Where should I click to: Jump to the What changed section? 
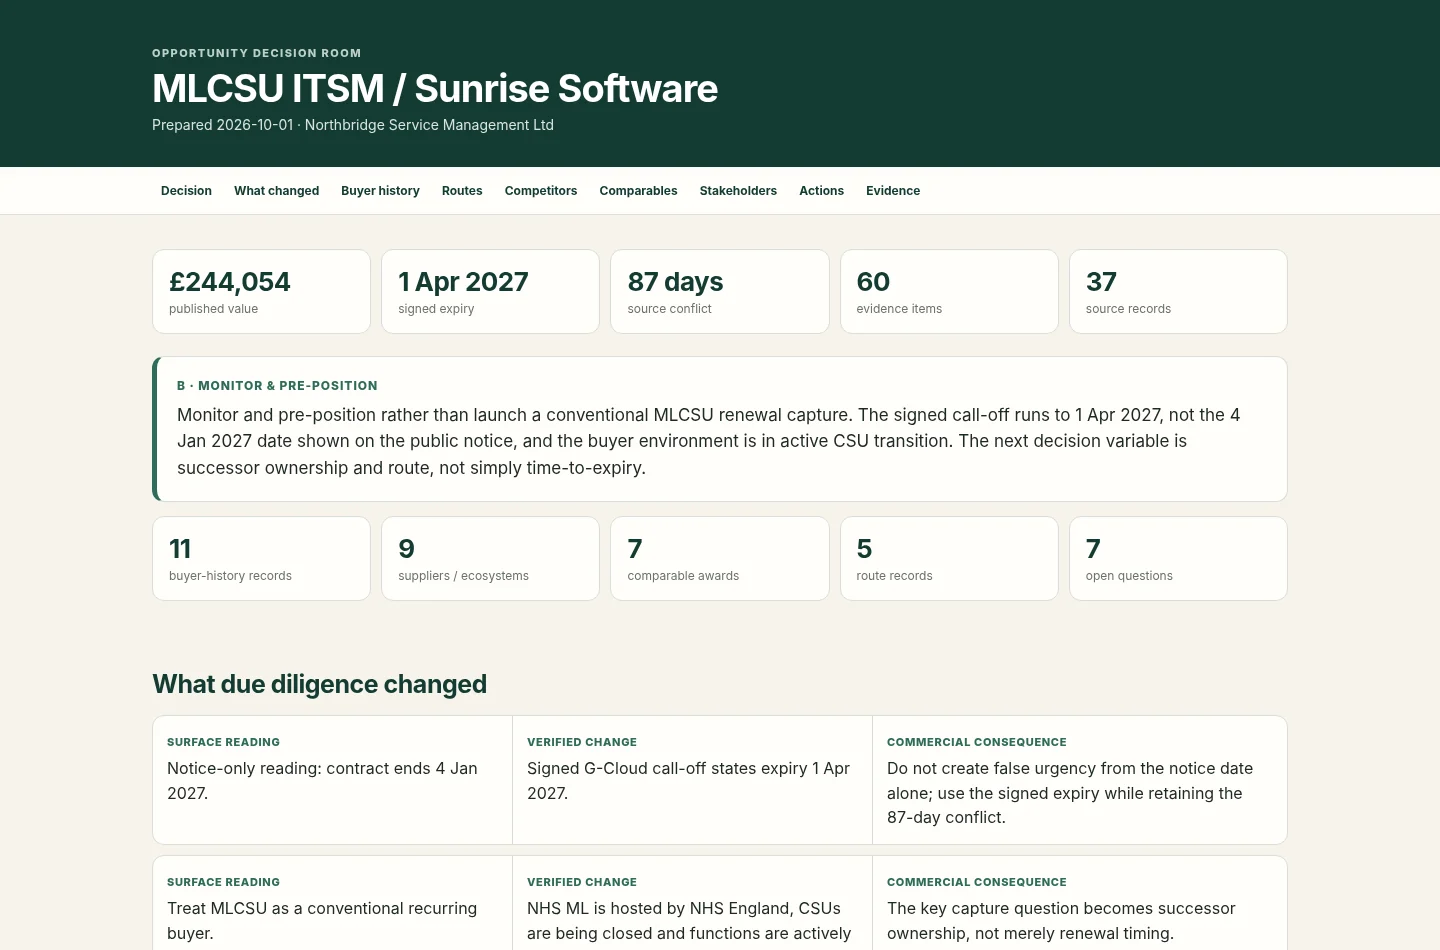276,191
